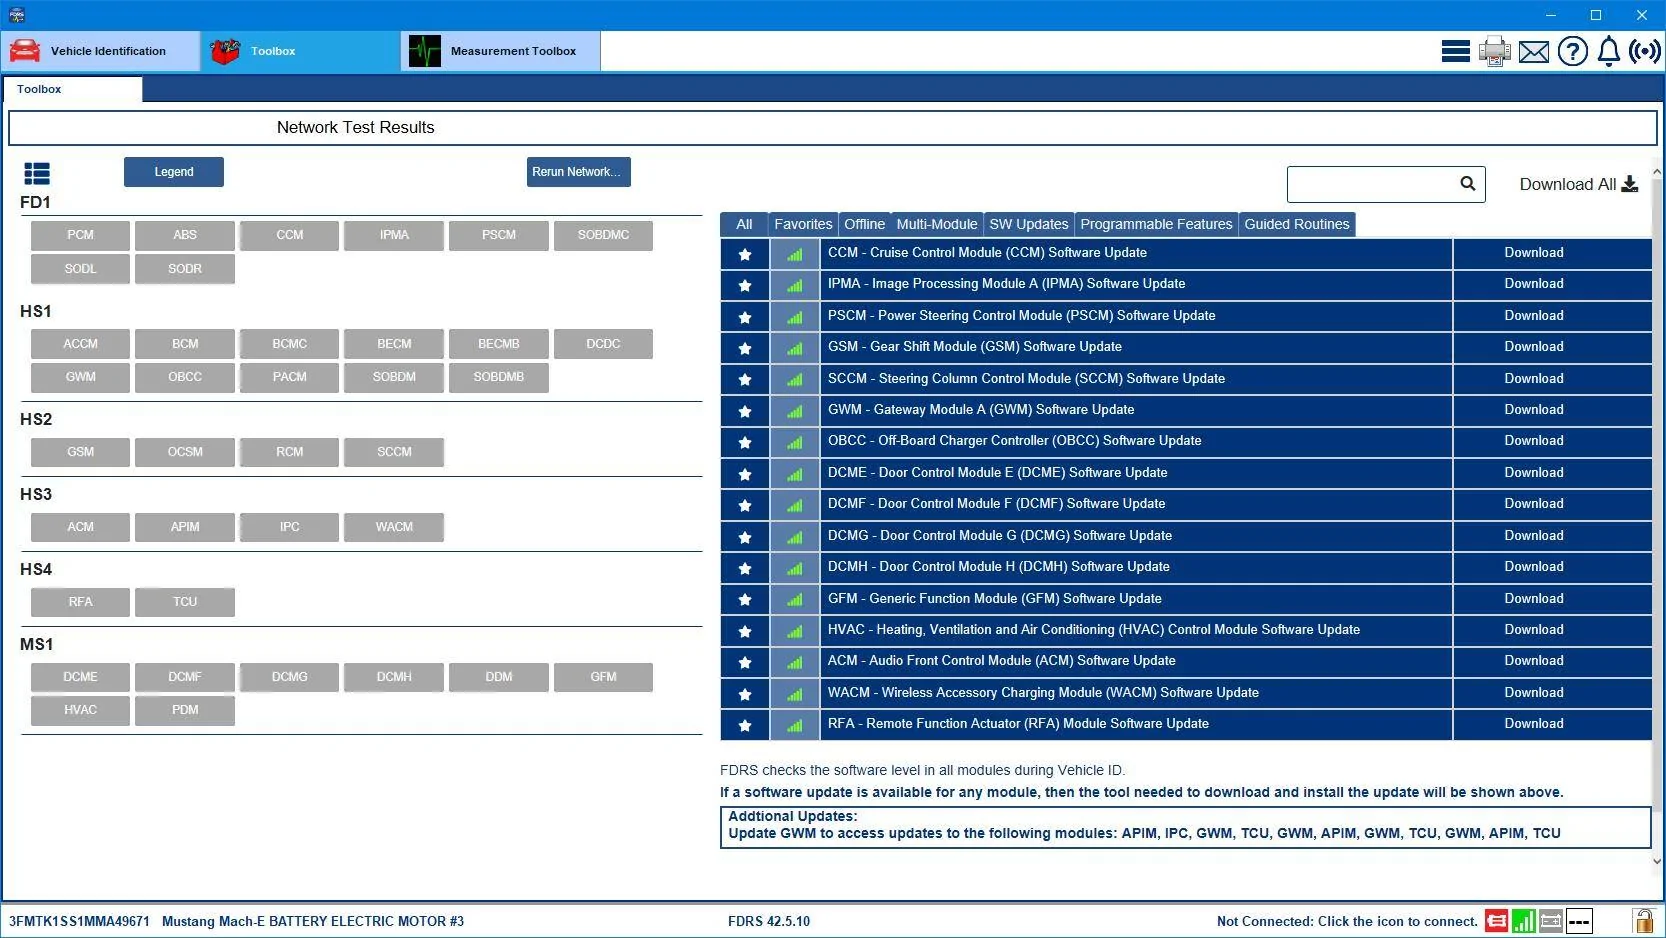Image resolution: width=1666 pixels, height=938 pixels.
Task: Open the Measurement Toolbox tab
Action: pos(500,51)
